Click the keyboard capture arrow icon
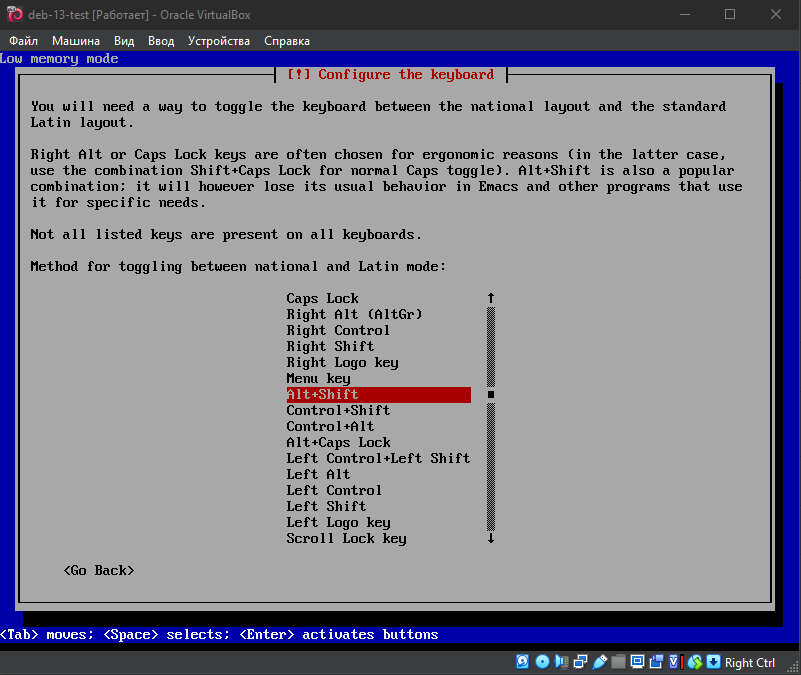 (x=713, y=662)
